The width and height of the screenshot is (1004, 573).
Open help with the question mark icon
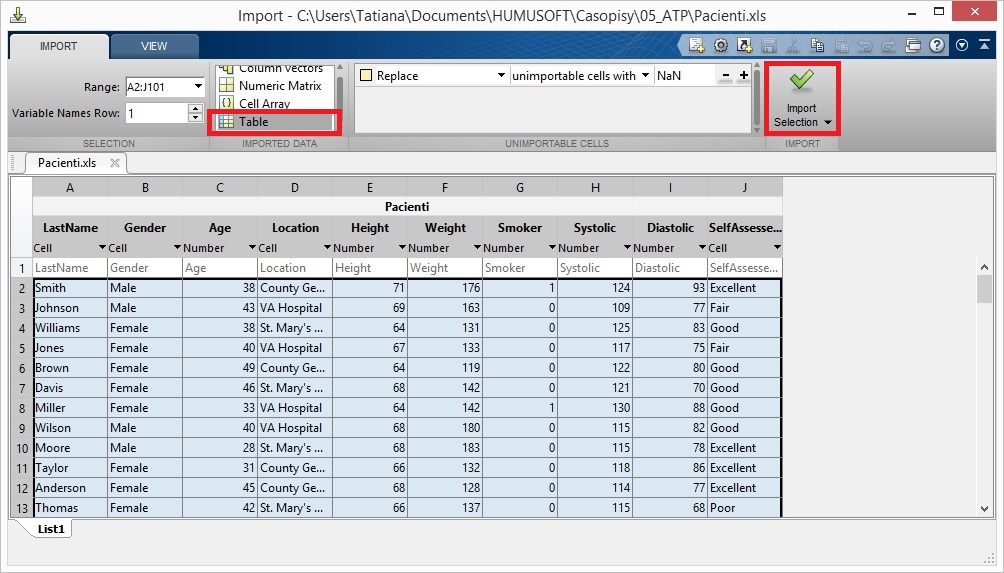[937, 45]
